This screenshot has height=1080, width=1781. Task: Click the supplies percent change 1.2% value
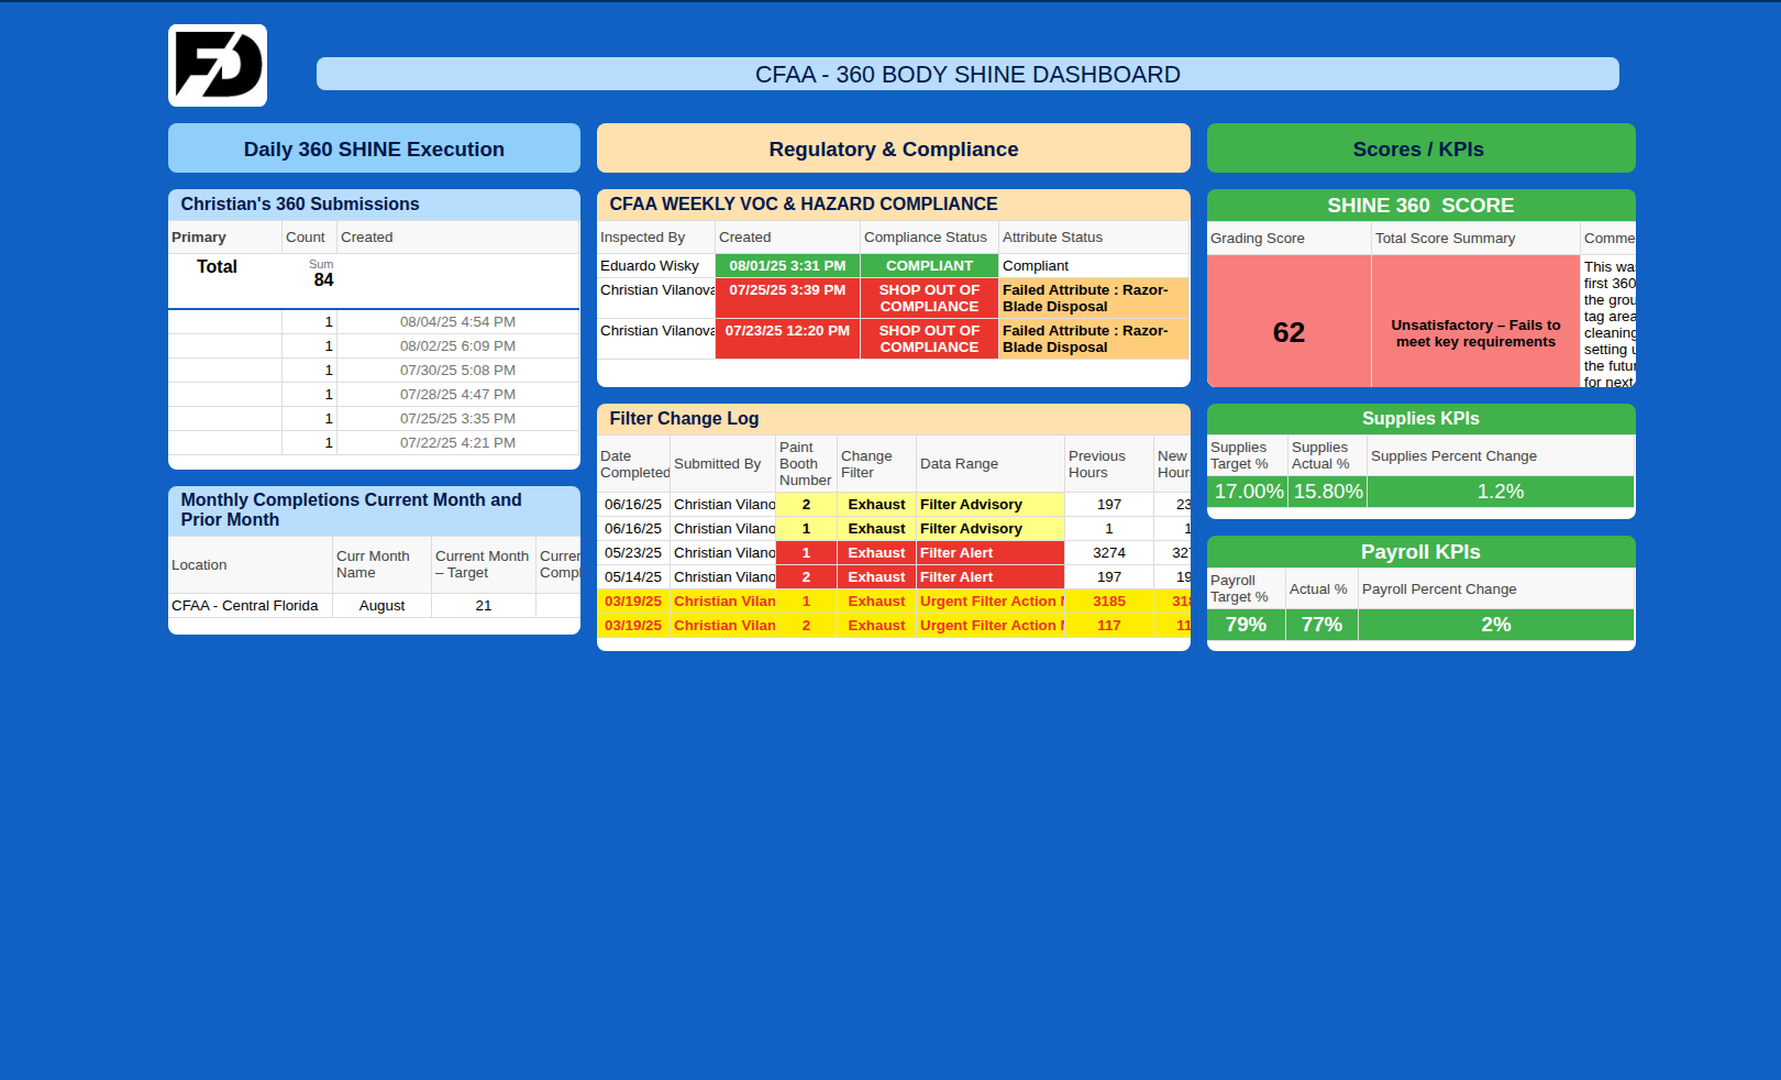(1500, 491)
